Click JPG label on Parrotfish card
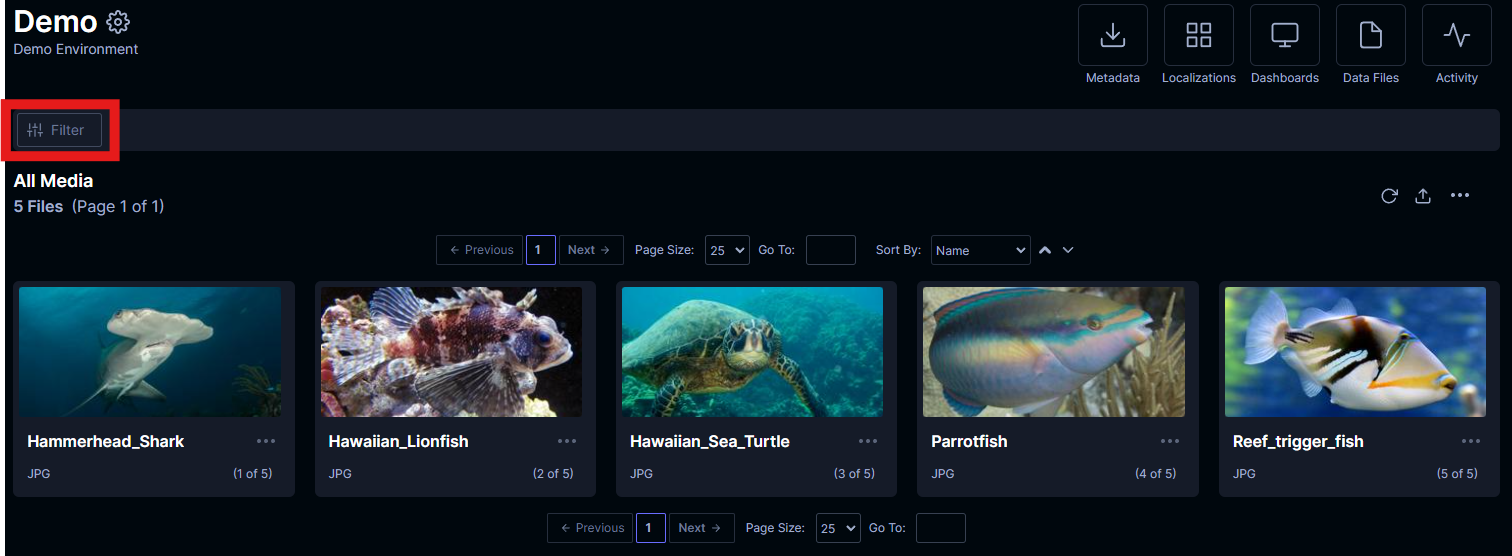 (943, 474)
